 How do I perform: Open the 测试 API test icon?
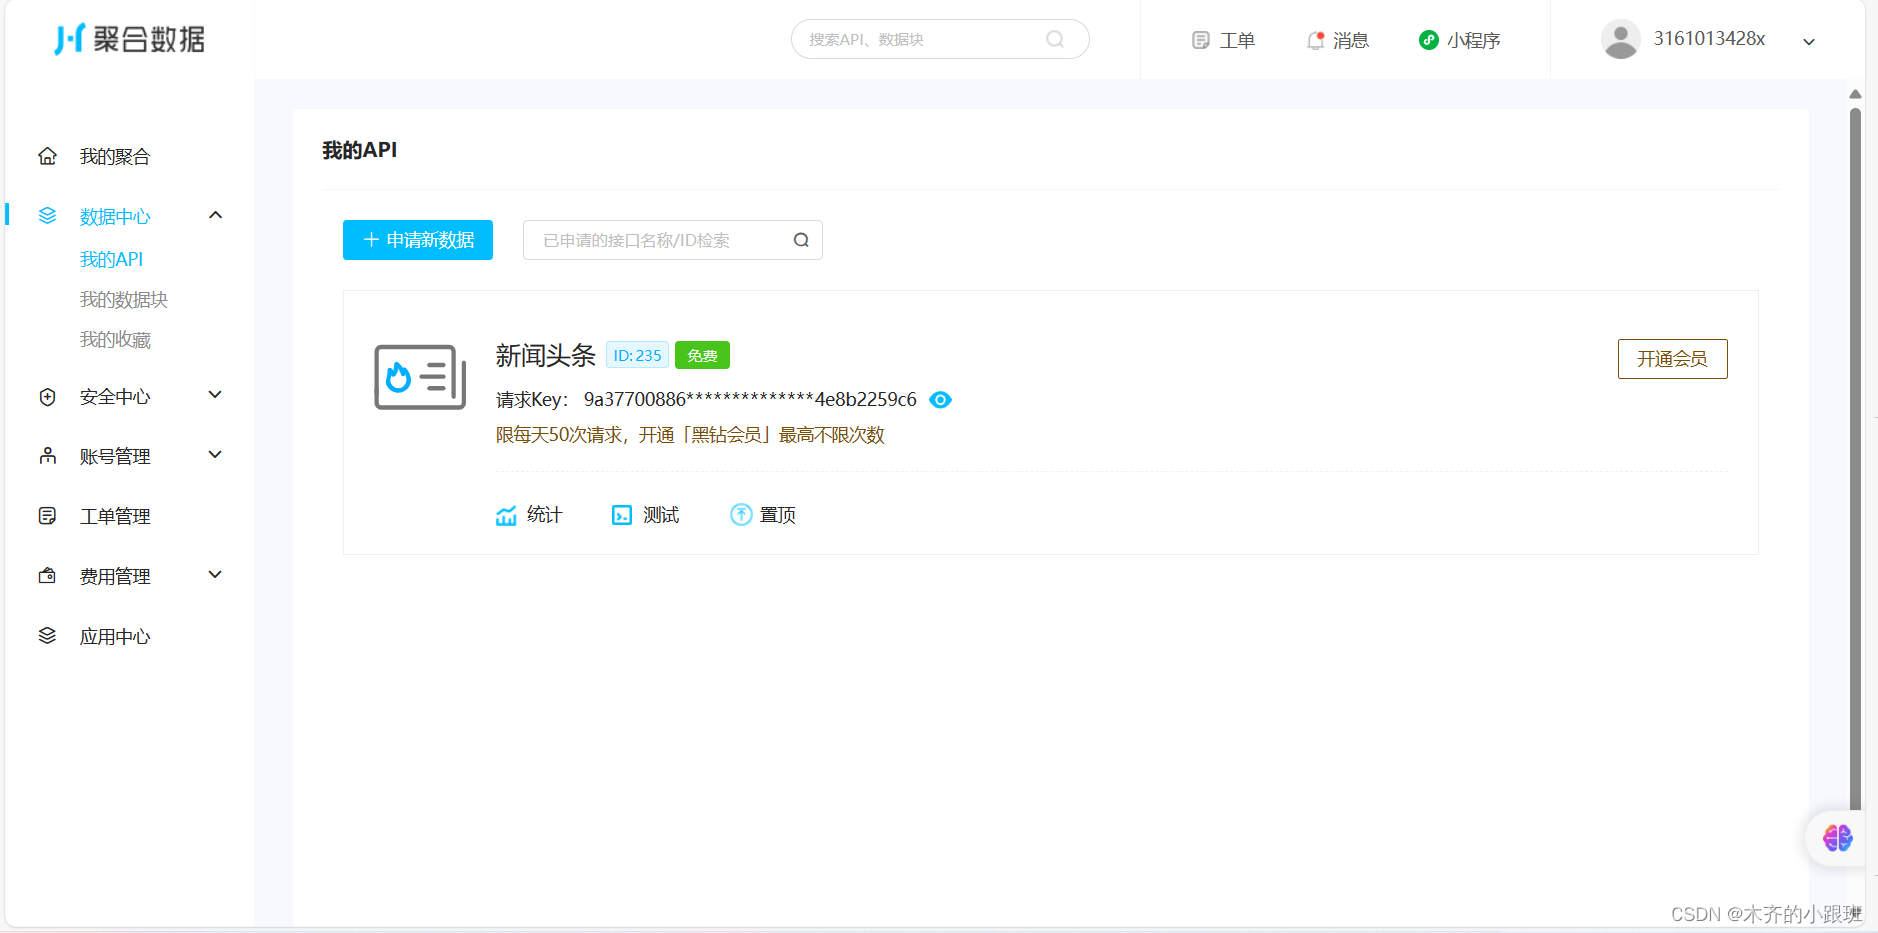coord(623,514)
